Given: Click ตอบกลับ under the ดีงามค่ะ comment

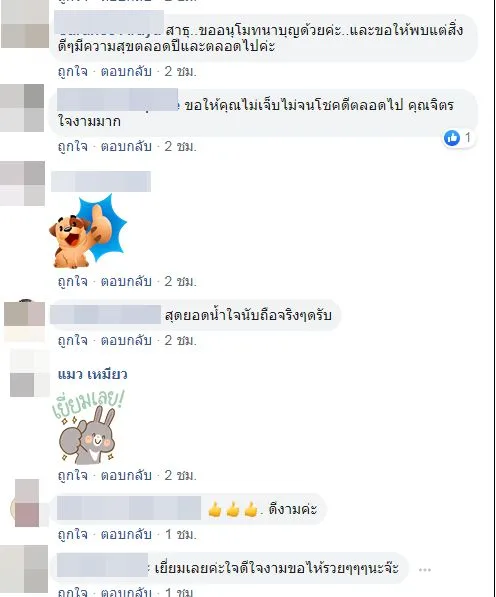Looking at the screenshot, I should tap(126, 535).
